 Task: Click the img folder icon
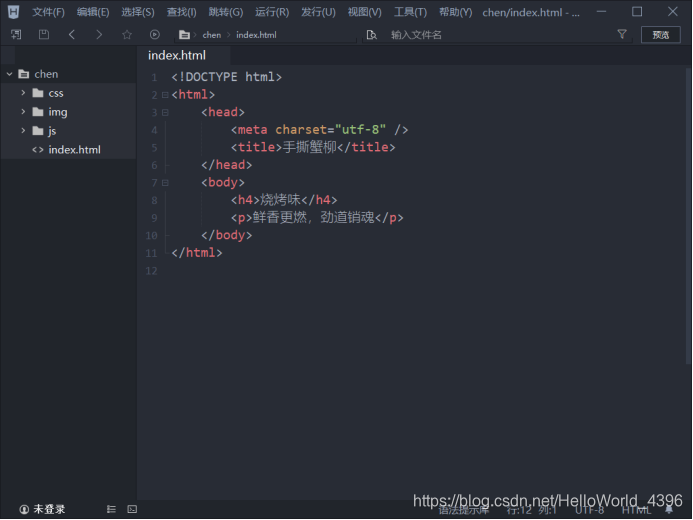(38, 112)
